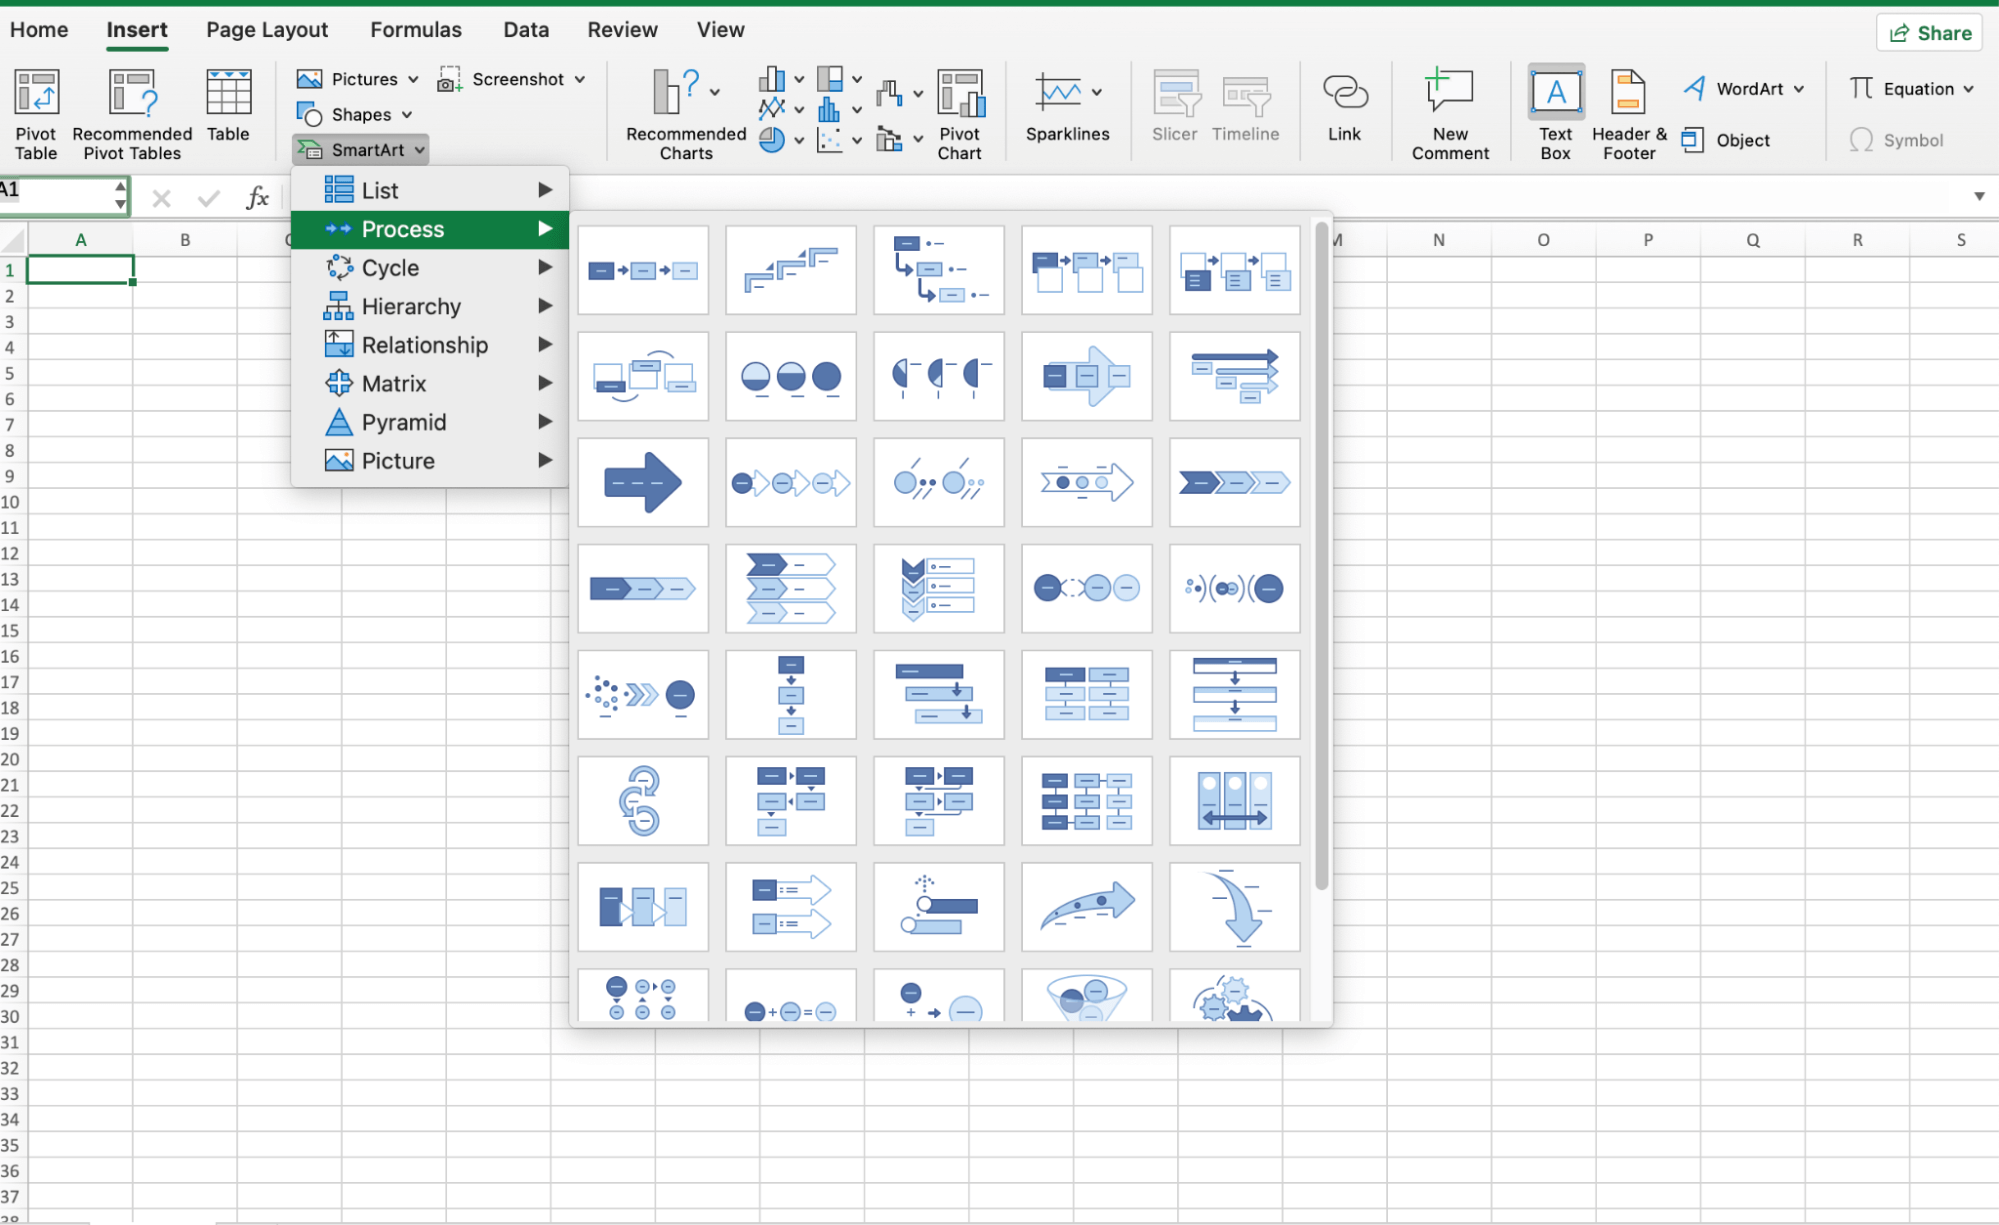1999x1225 pixels.
Task: Insert WordArt
Action: click(1741, 88)
